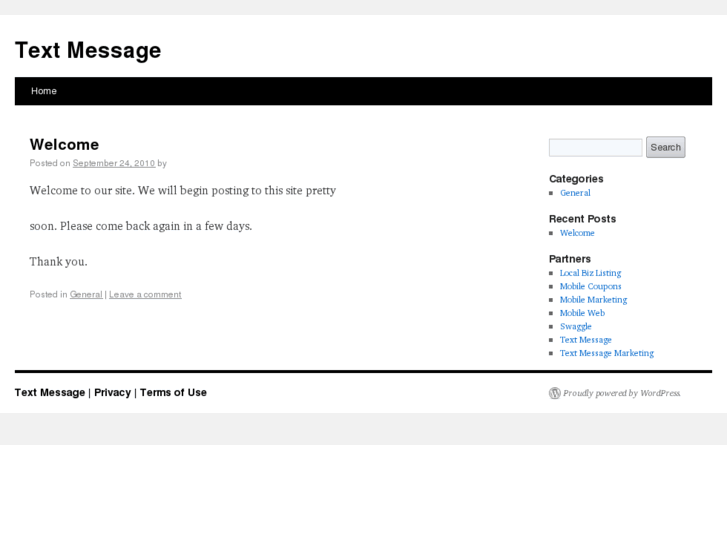Click the Search button
The height and width of the screenshot is (545, 727).
coord(665,147)
